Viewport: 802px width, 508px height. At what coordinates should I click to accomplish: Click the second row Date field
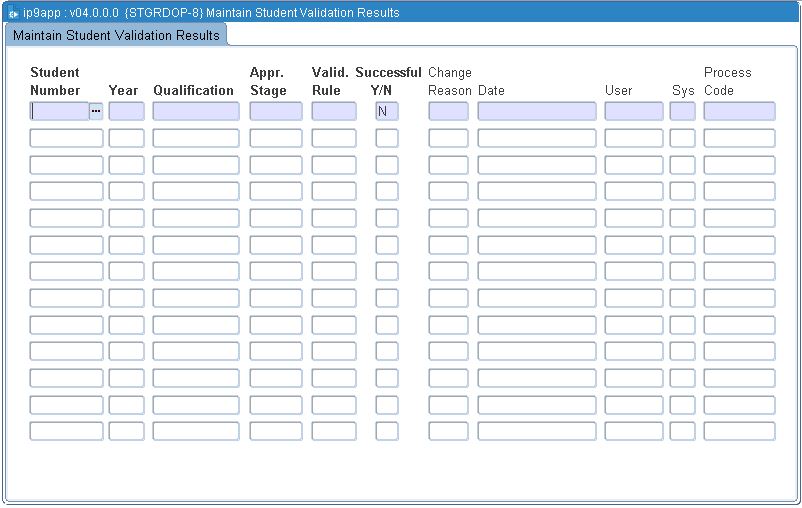(537, 138)
